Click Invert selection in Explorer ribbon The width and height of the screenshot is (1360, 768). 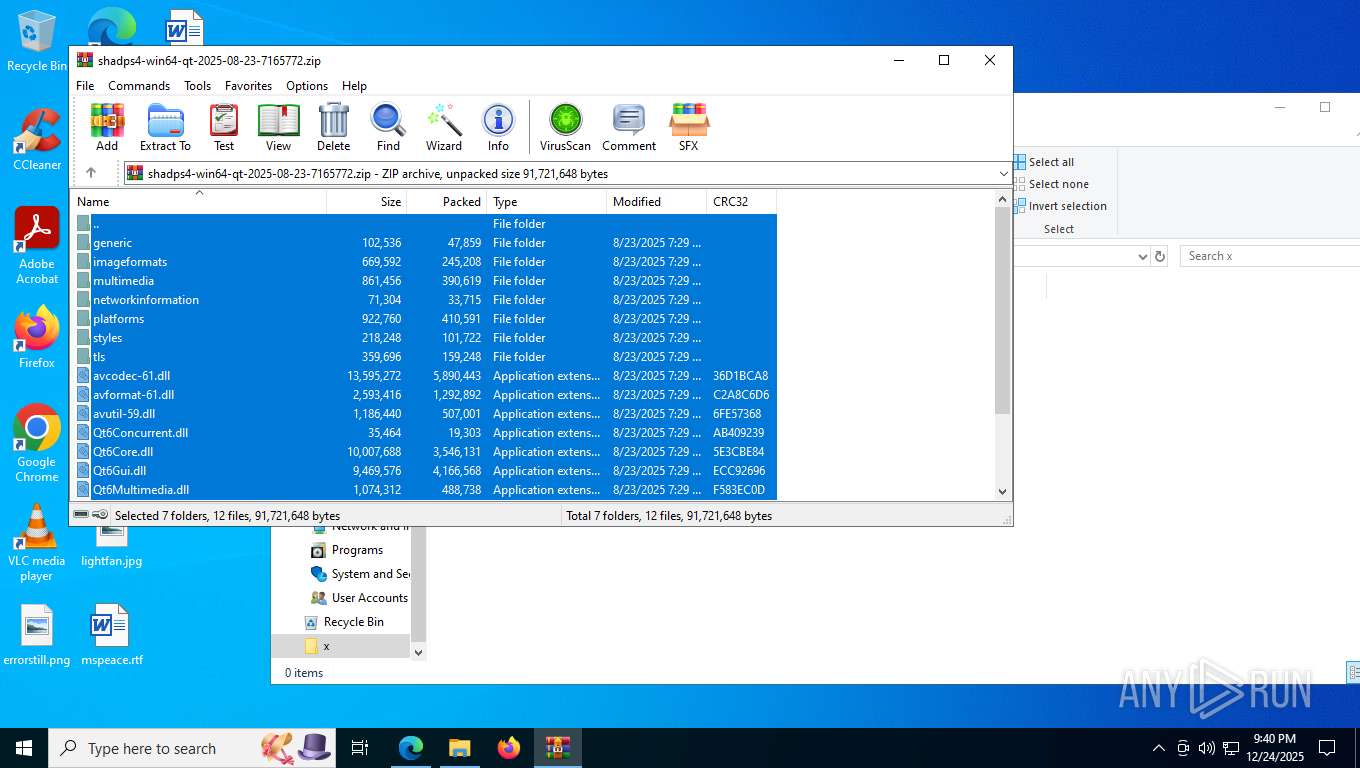(x=1060, y=206)
